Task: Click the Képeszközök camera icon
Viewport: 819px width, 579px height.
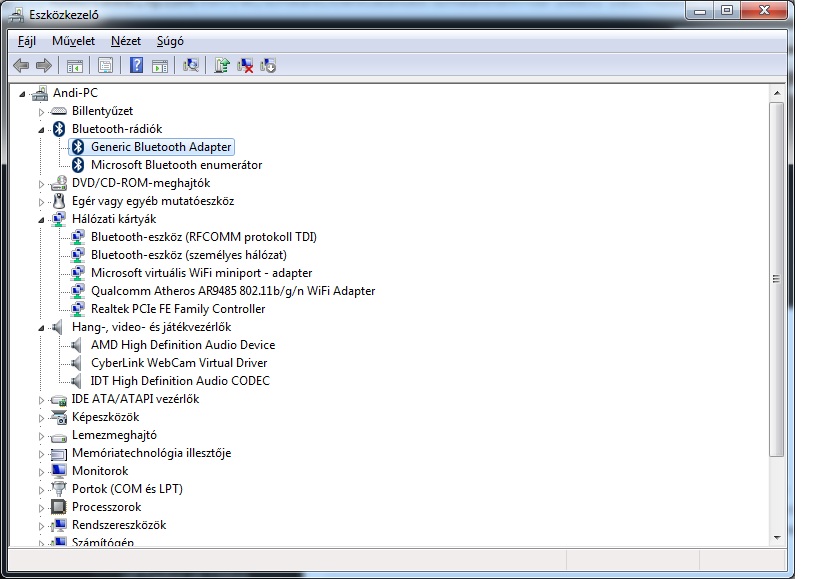Action: 58,417
